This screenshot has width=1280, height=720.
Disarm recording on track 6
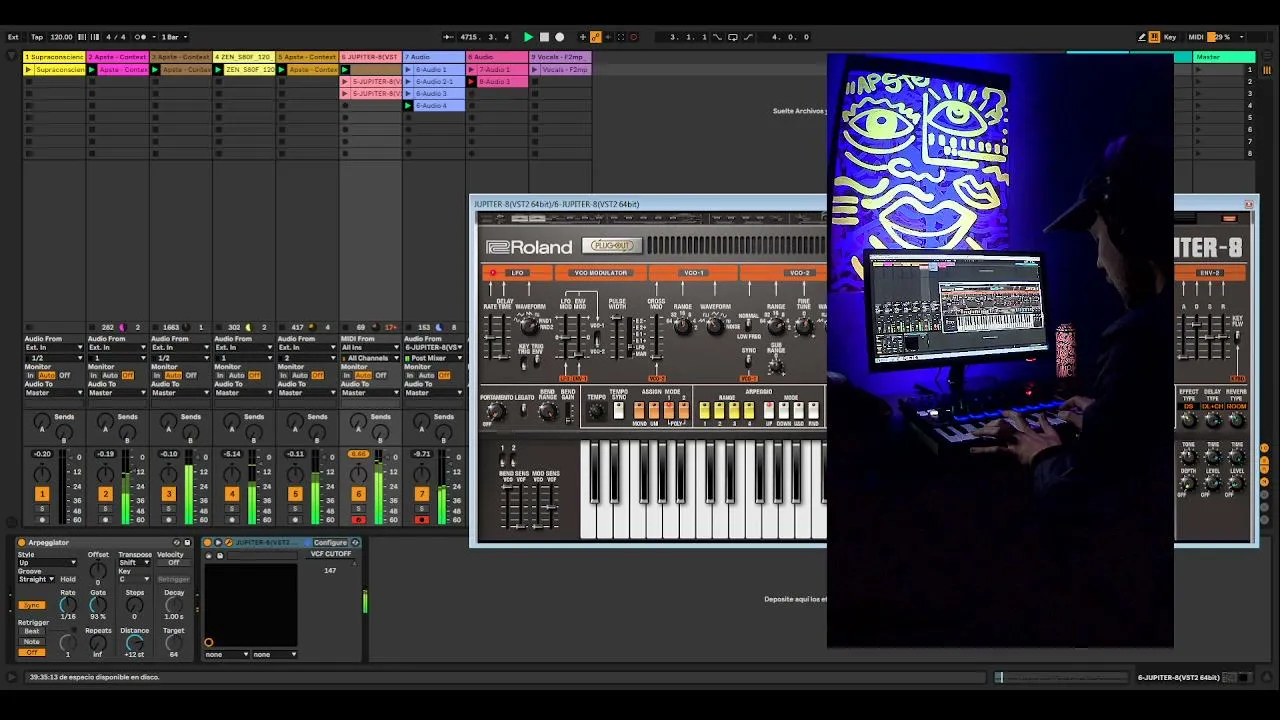358,520
